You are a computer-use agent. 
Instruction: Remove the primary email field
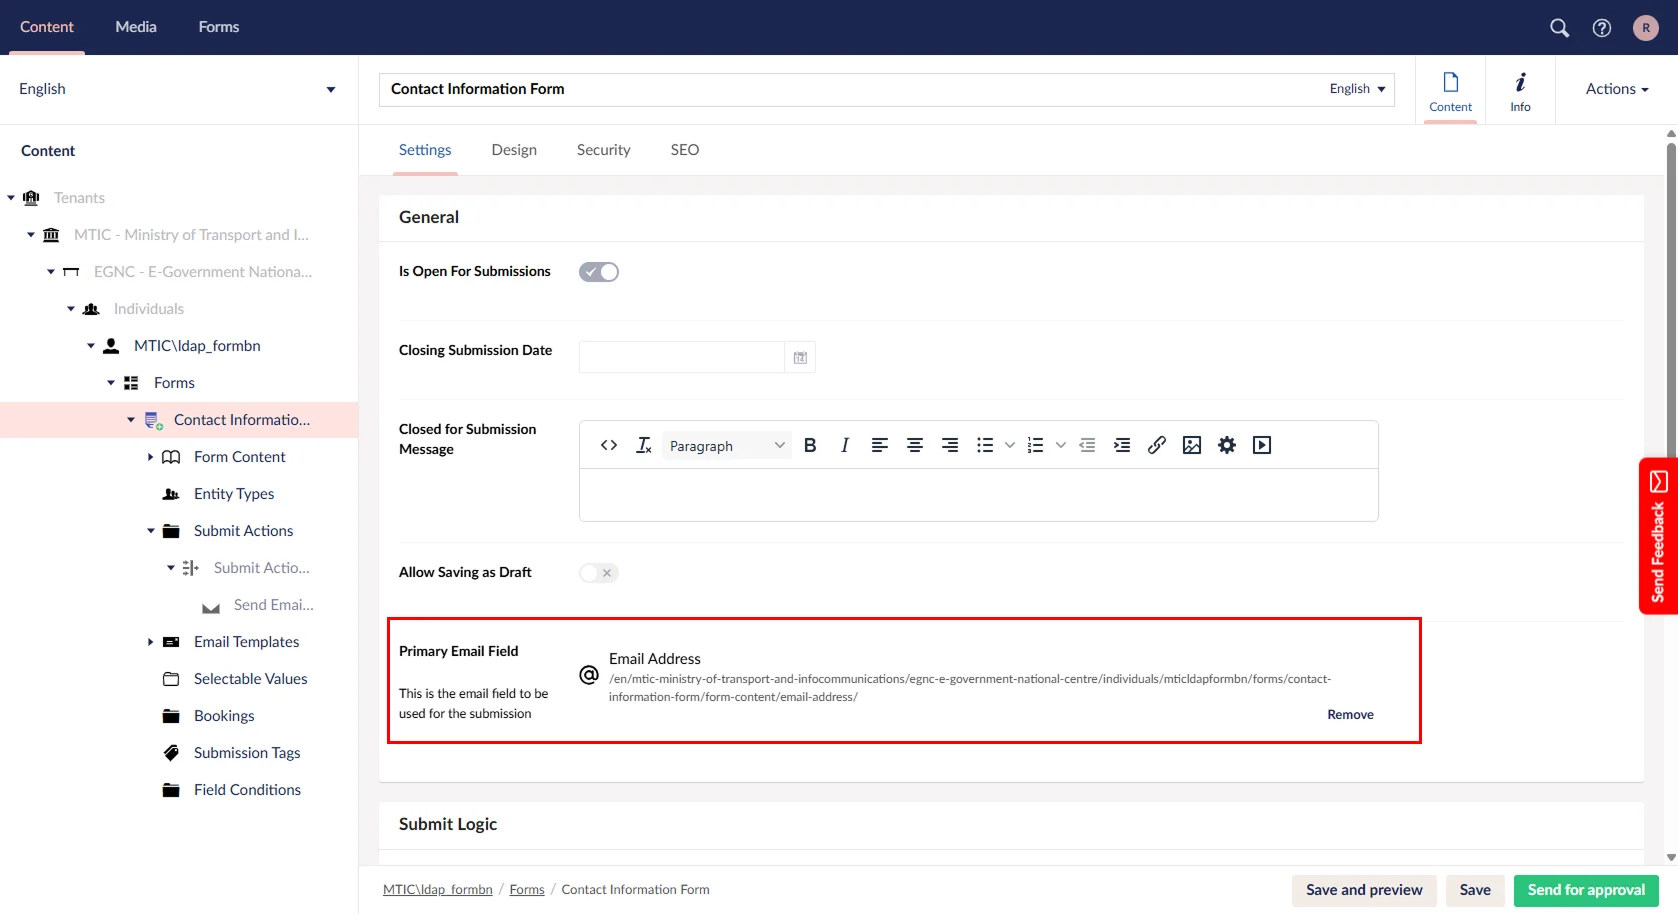(x=1350, y=714)
